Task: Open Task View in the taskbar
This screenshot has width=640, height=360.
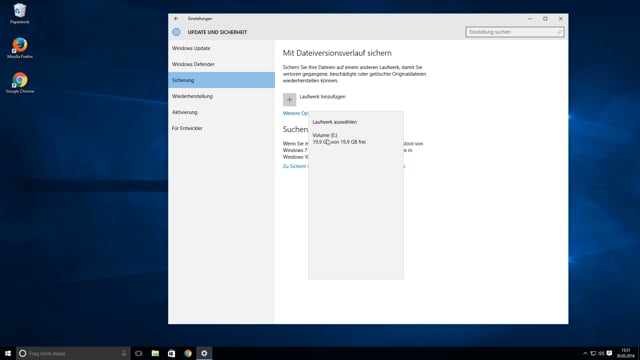Action: [139, 353]
